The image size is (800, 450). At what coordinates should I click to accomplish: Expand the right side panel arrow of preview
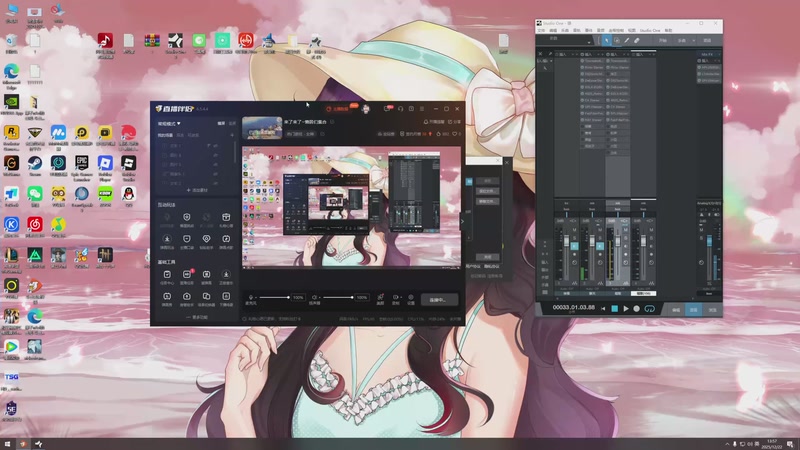[x=463, y=221]
